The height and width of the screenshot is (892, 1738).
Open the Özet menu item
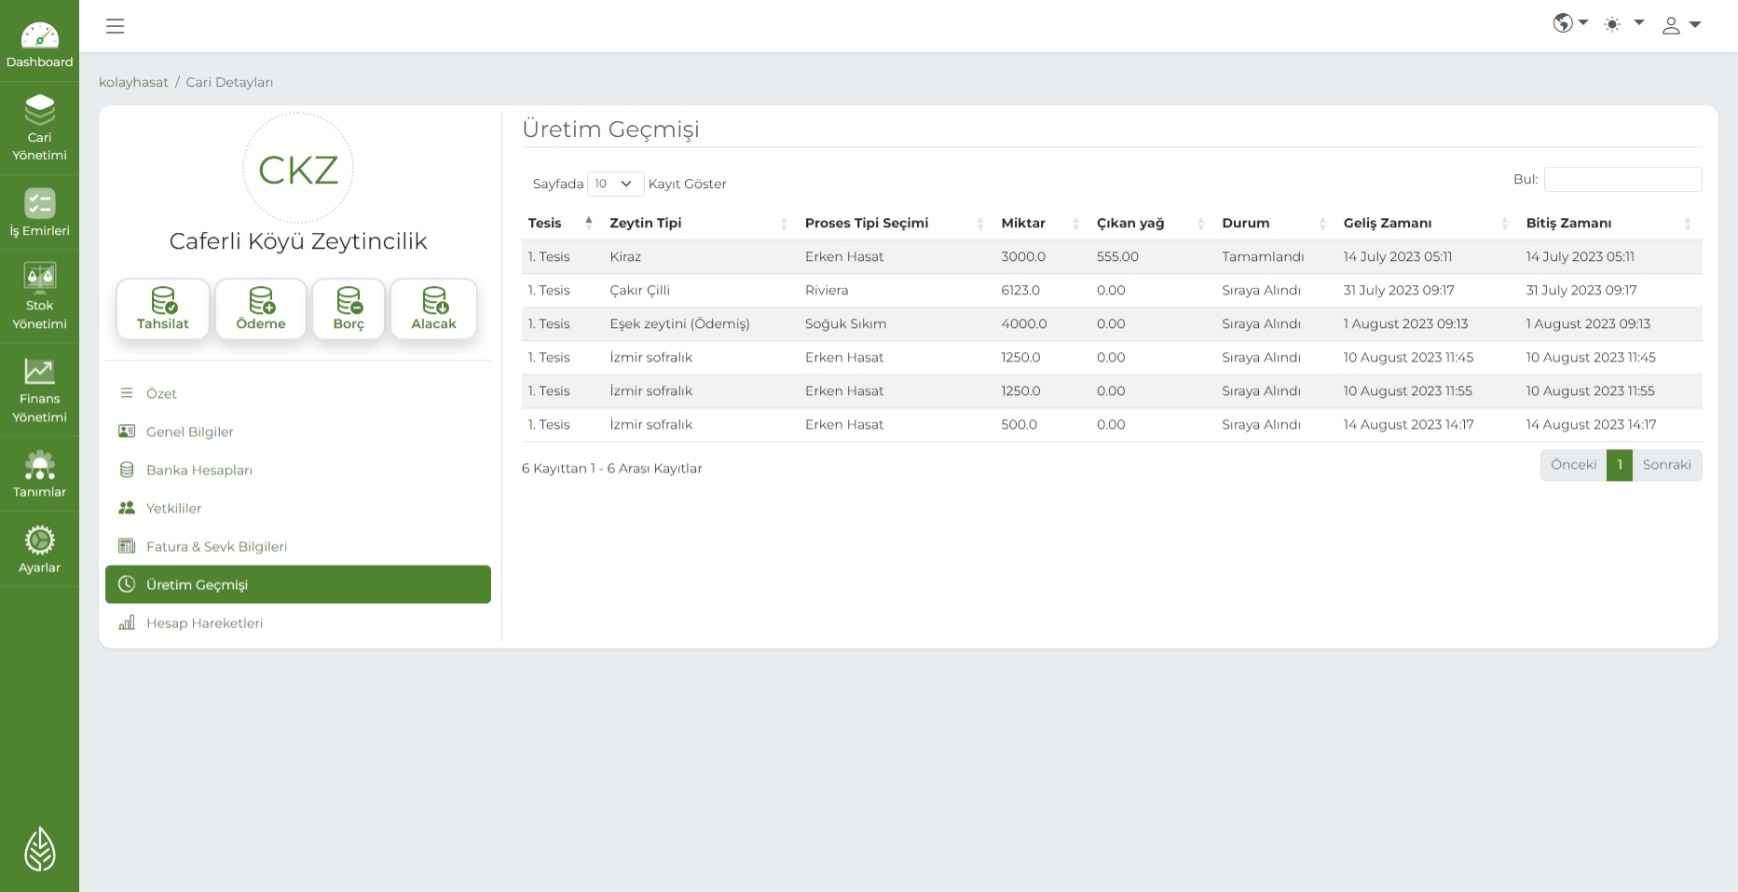click(x=298, y=393)
